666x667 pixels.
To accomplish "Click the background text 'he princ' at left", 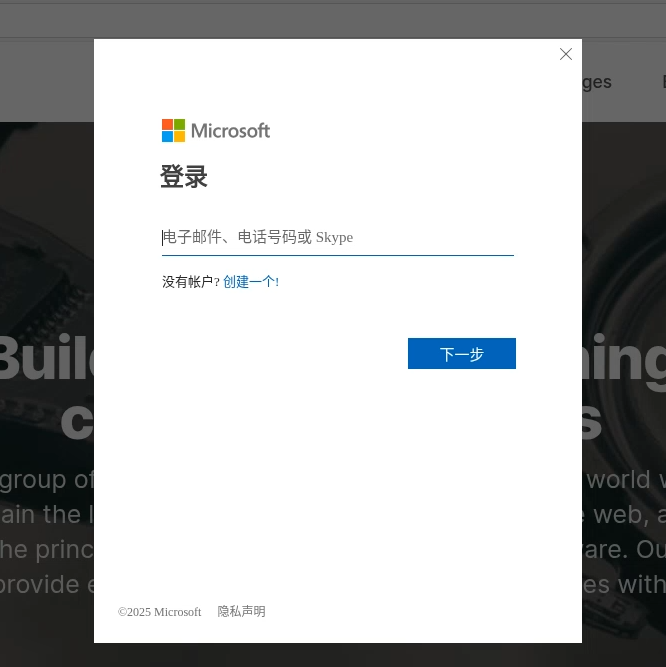I will (x=46, y=549).
